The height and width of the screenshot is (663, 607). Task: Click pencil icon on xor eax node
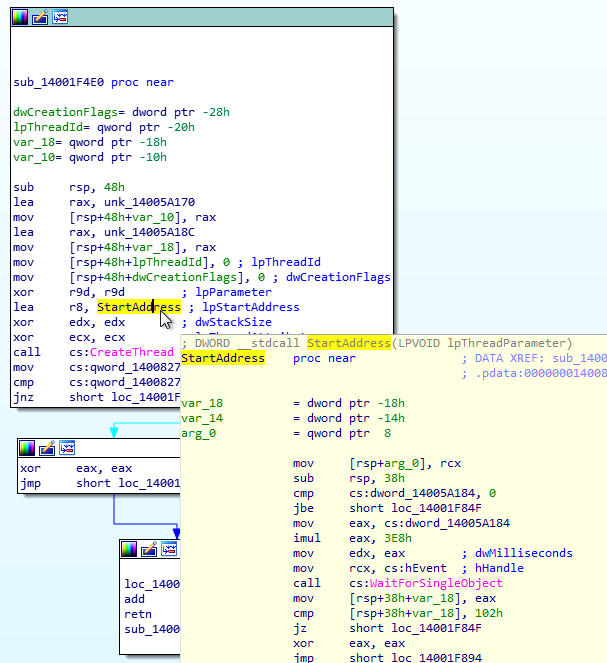coord(47,448)
